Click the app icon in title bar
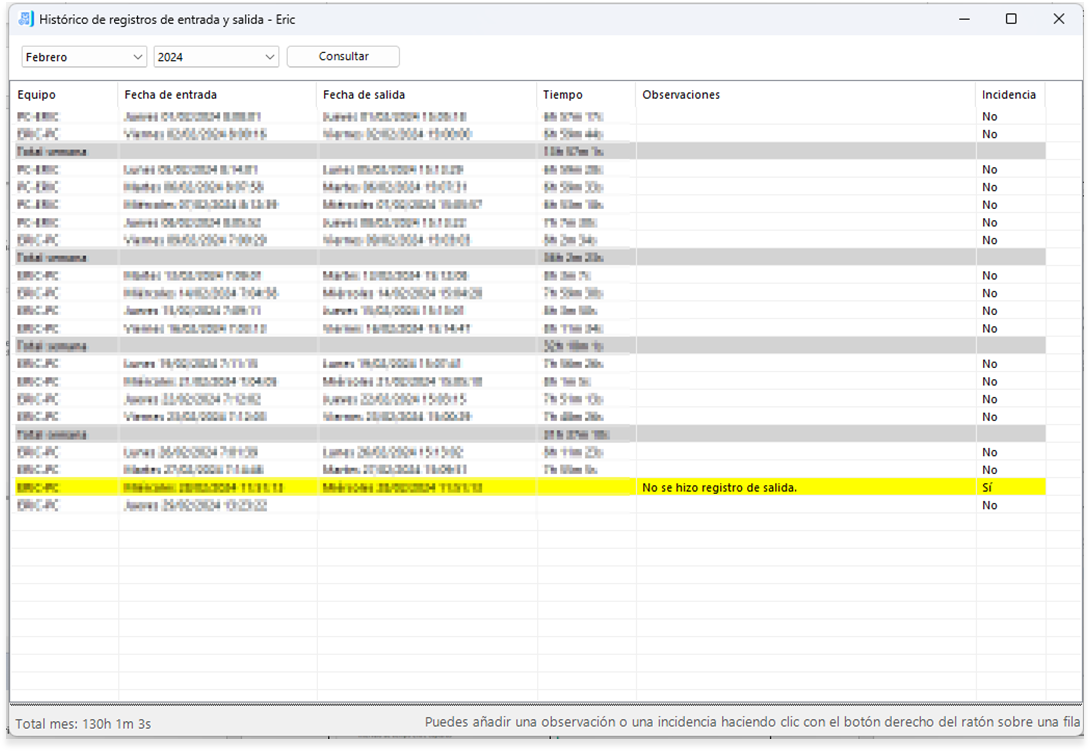1090x751 pixels. click(x=26, y=19)
